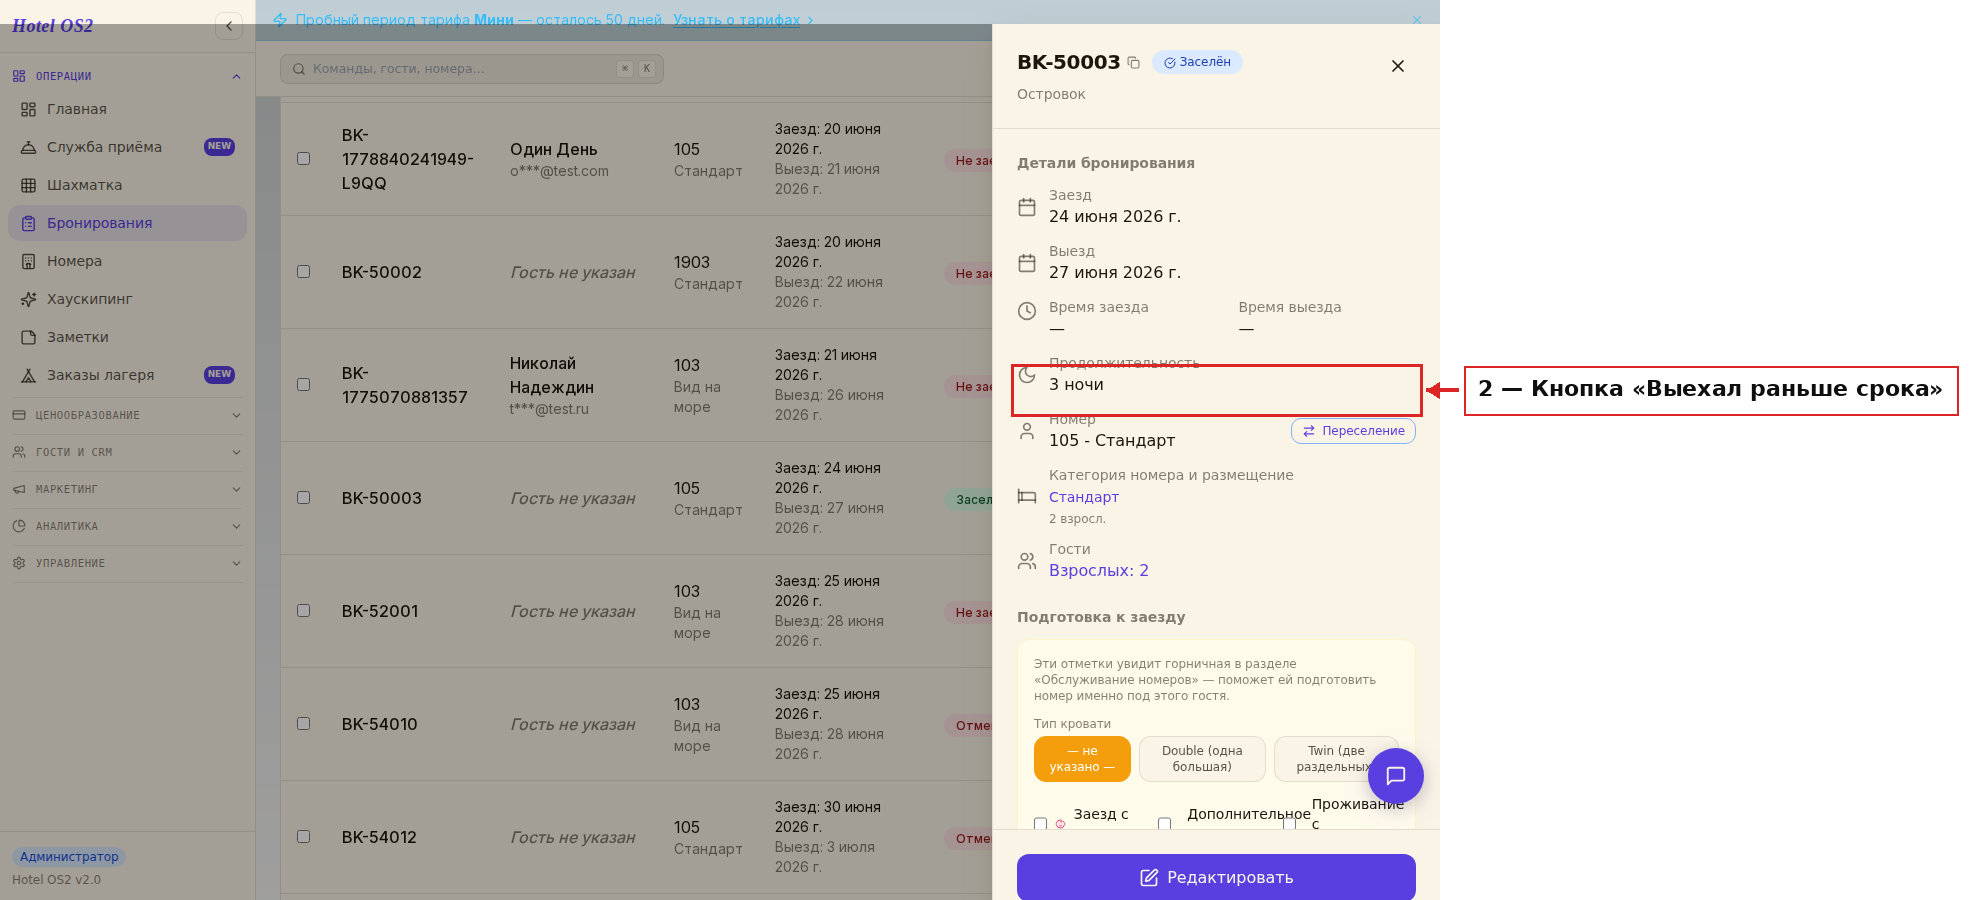The width and height of the screenshot is (1982, 900).
Task: Close the booking details panel
Action: click(x=1398, y=66)
